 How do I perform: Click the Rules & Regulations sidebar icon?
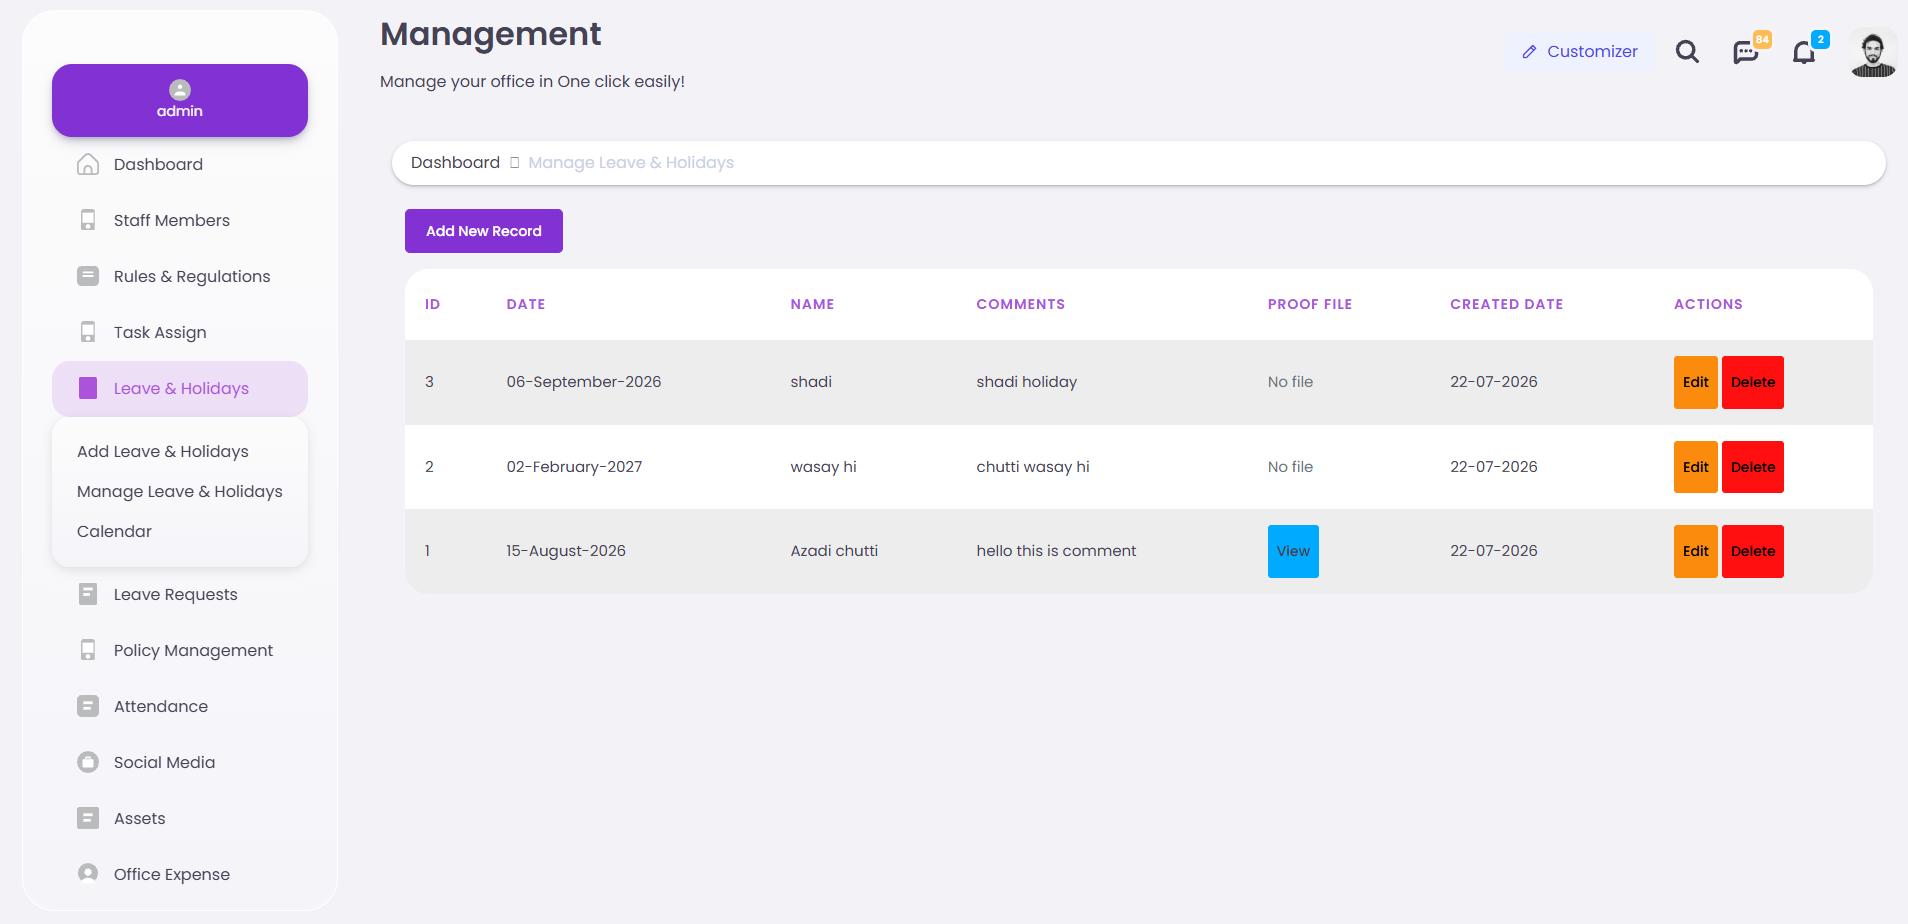(88, 276)
